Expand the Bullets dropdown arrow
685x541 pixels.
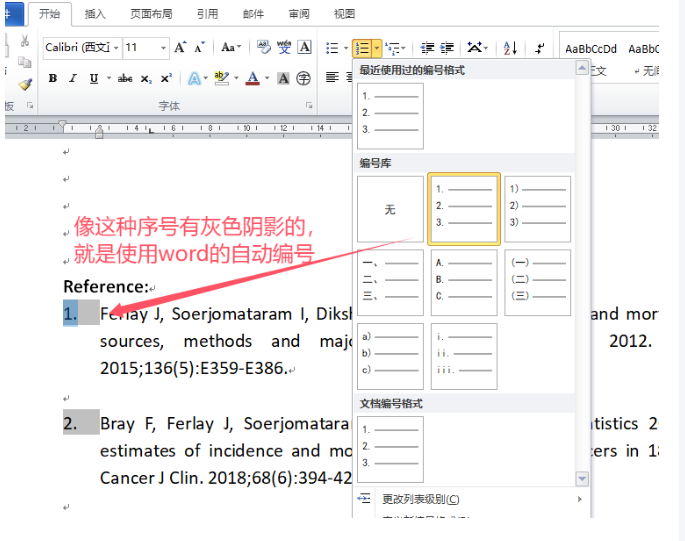click(x=346, y=48)
